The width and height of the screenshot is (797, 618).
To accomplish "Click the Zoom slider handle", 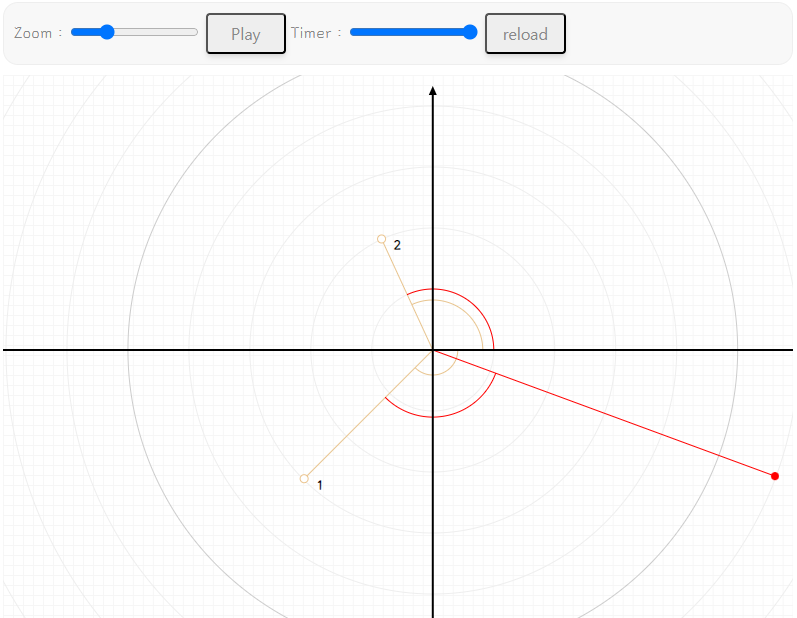I will pyautogui.click(x=107, y=32).
